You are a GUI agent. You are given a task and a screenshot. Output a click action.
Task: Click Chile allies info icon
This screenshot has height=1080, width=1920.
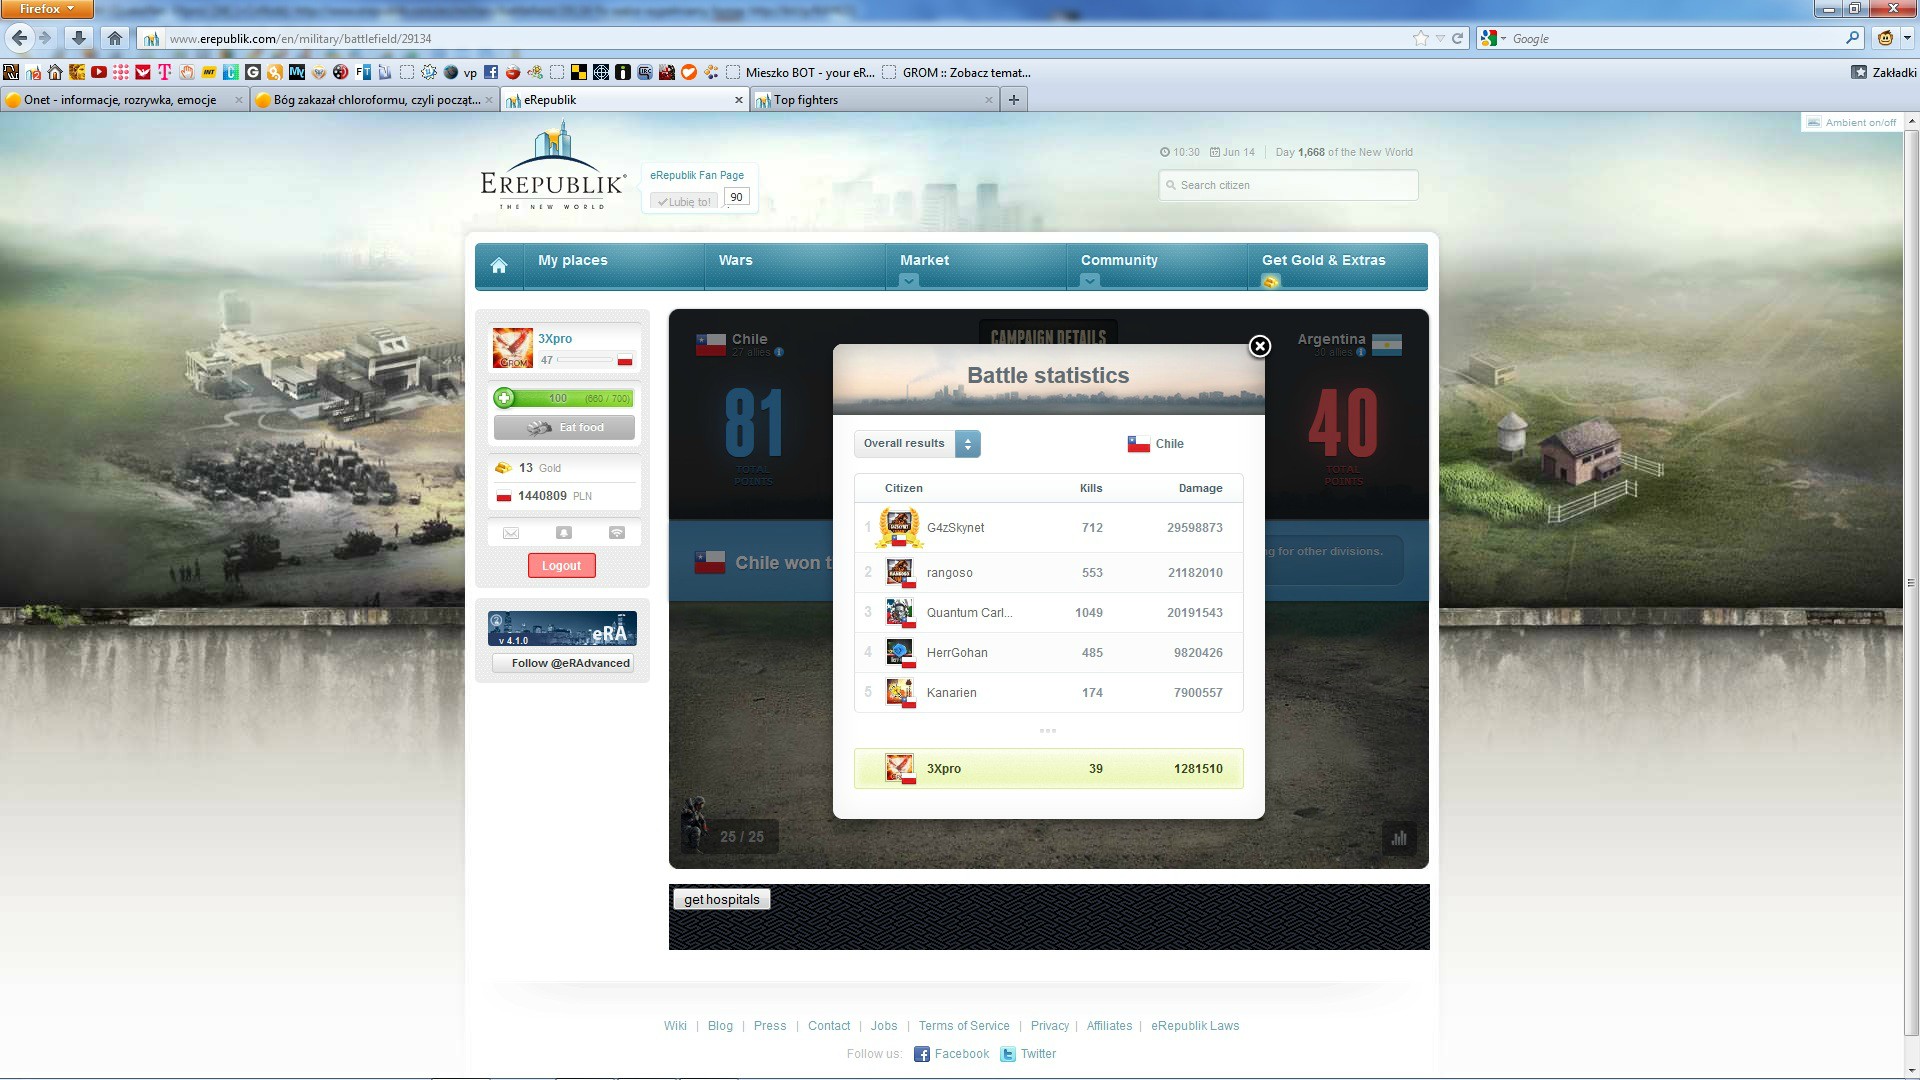779,352
